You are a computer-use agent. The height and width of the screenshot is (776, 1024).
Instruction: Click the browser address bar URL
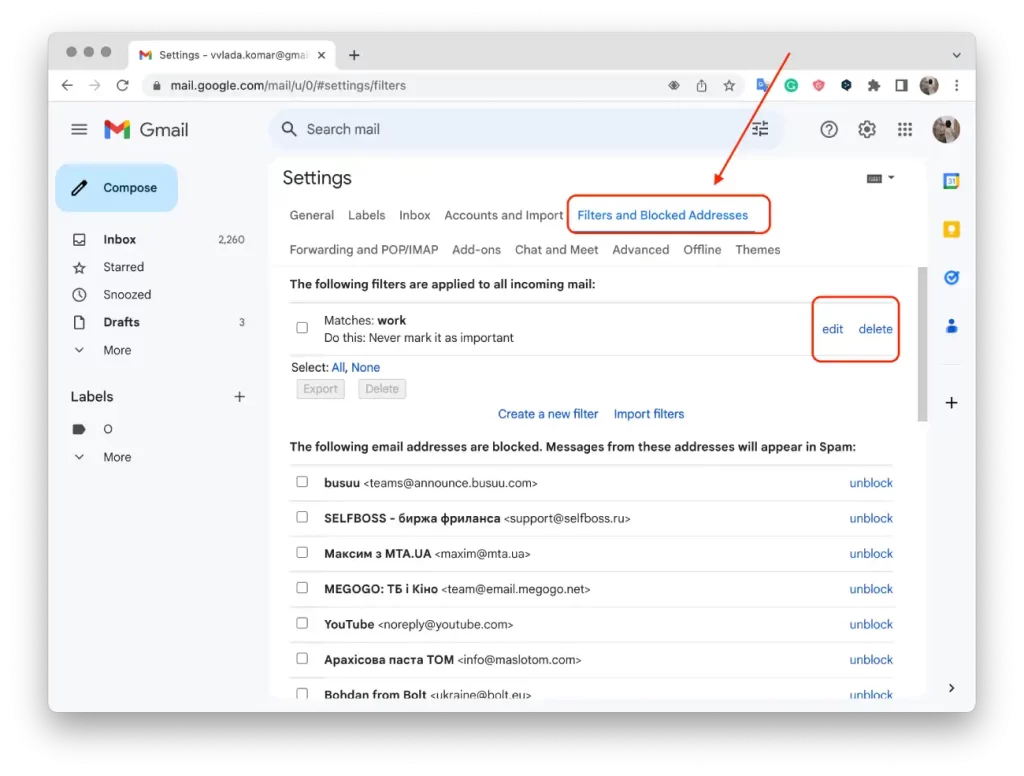(288, 86)
